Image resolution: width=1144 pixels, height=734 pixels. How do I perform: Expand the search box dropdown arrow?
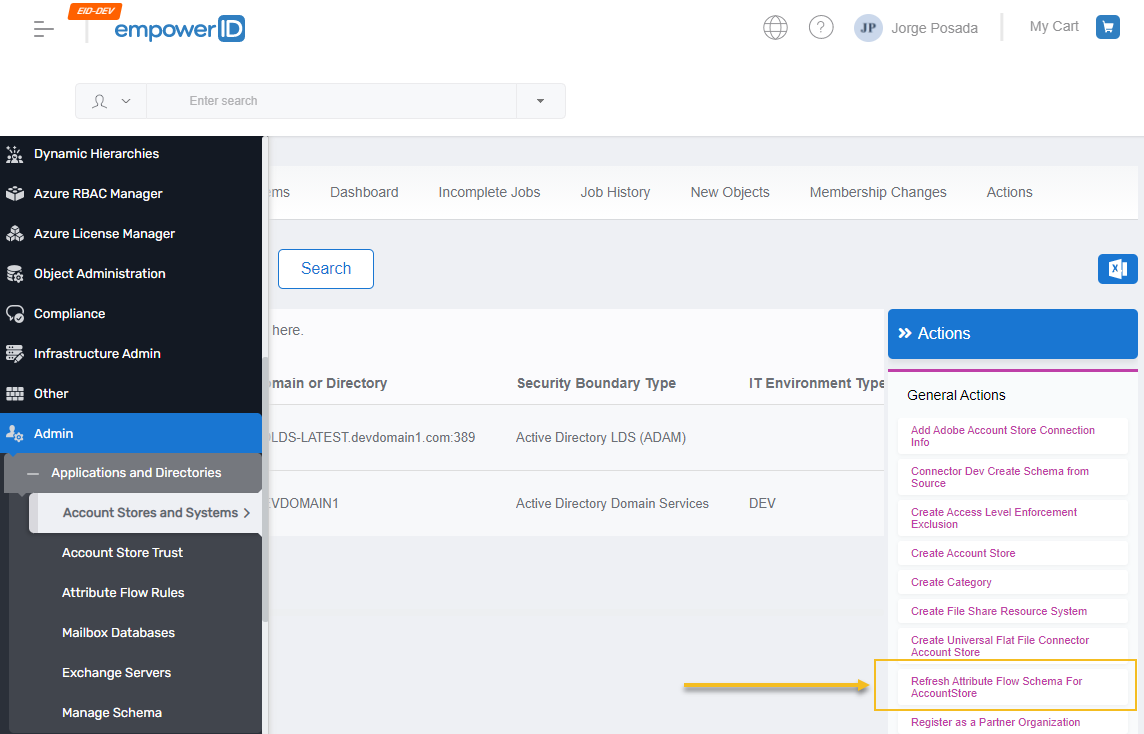540,101
